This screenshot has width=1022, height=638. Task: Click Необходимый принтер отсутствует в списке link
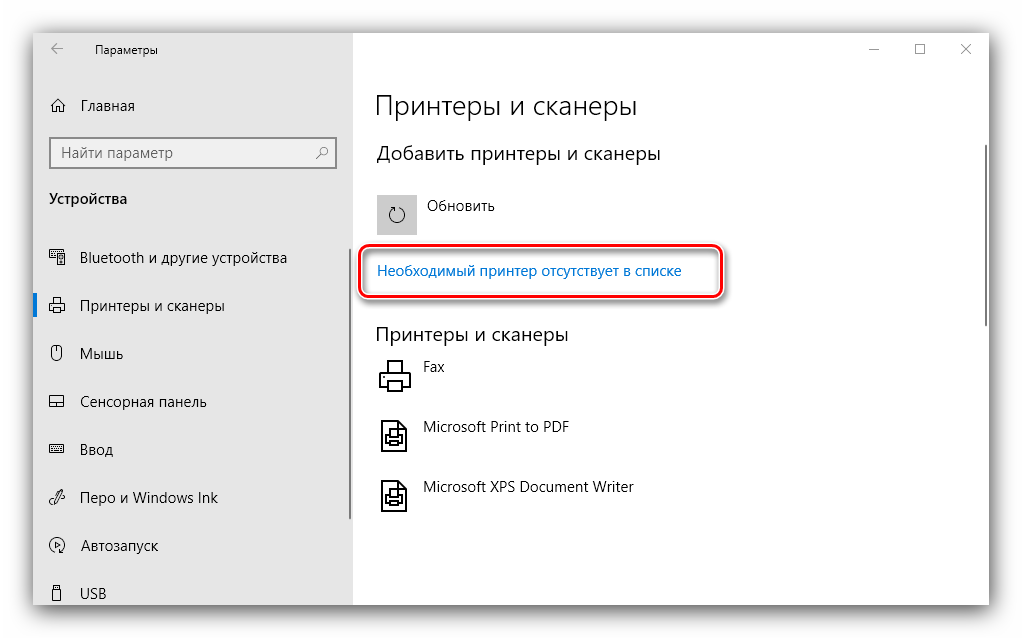pos(529,271)
